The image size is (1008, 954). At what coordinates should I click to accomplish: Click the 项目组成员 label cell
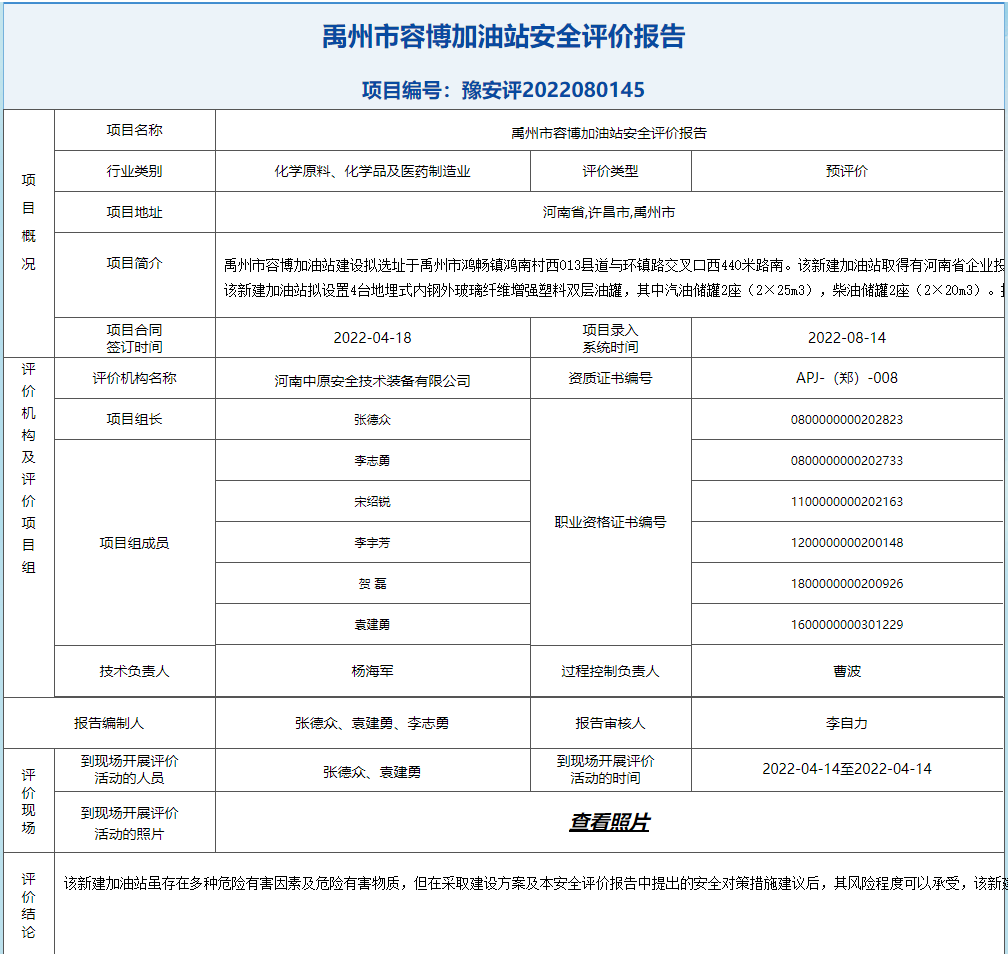pos(134,543)
